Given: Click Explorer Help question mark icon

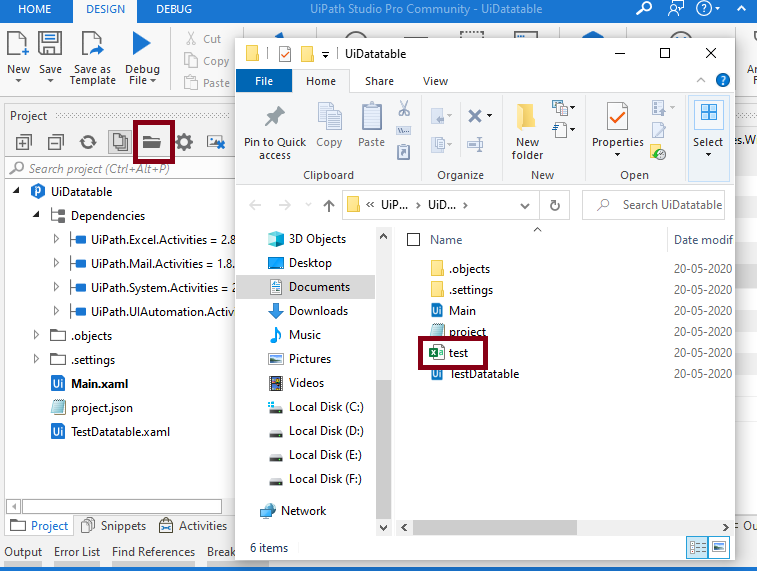Looking at the screenshot, I should (722, 80).
